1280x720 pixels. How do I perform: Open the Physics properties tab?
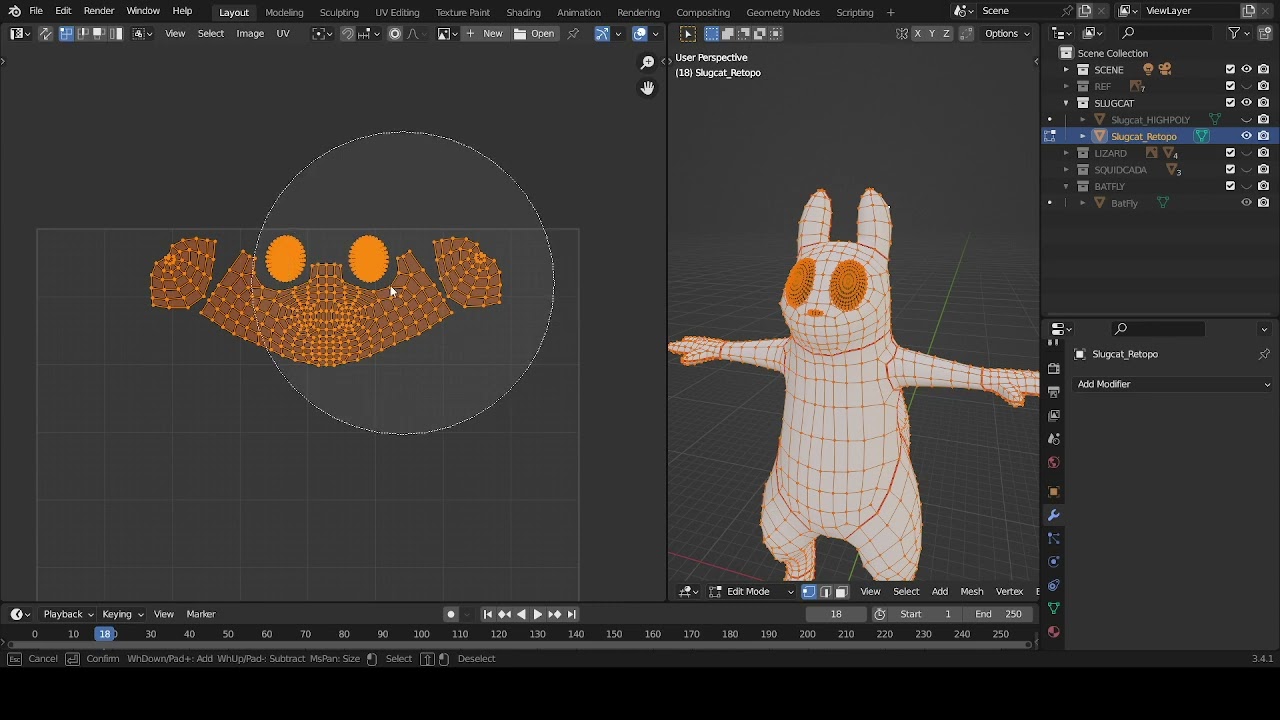pyautogui.click(x=1053, y=561)
